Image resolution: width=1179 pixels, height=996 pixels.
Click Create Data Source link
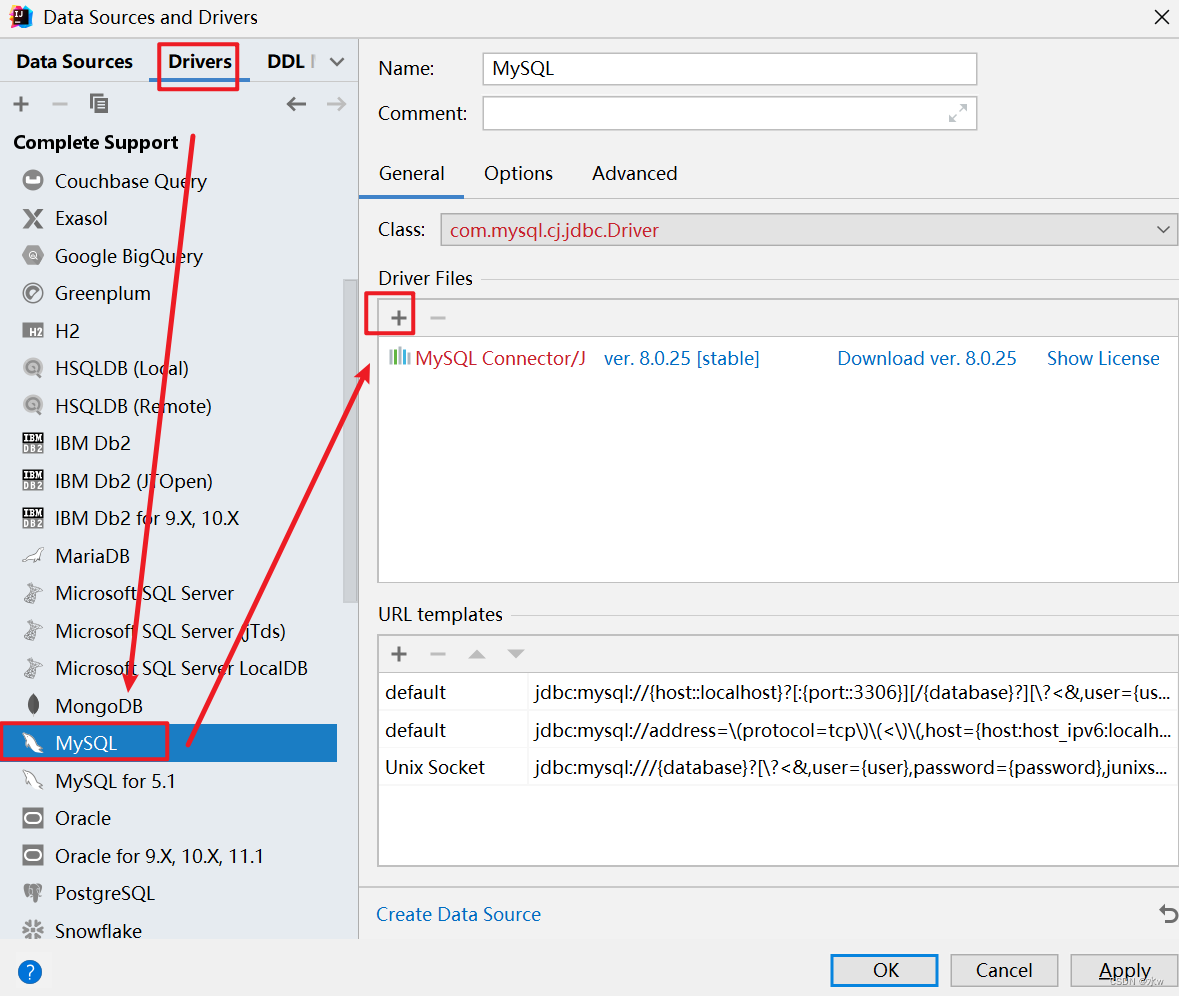point(458,914)
